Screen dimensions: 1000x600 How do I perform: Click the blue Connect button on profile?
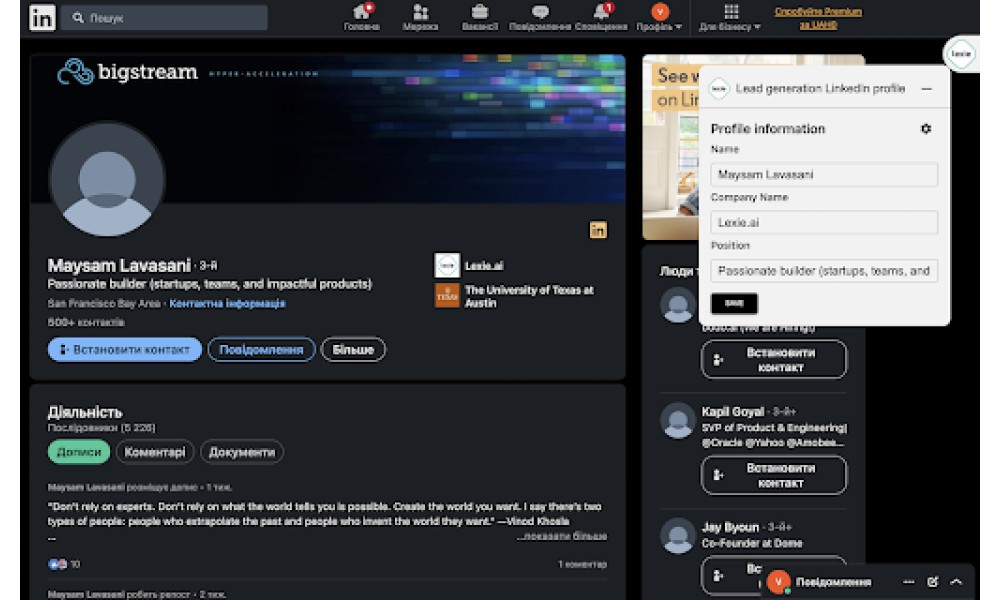pyautogui.click(x=125, y=349)
